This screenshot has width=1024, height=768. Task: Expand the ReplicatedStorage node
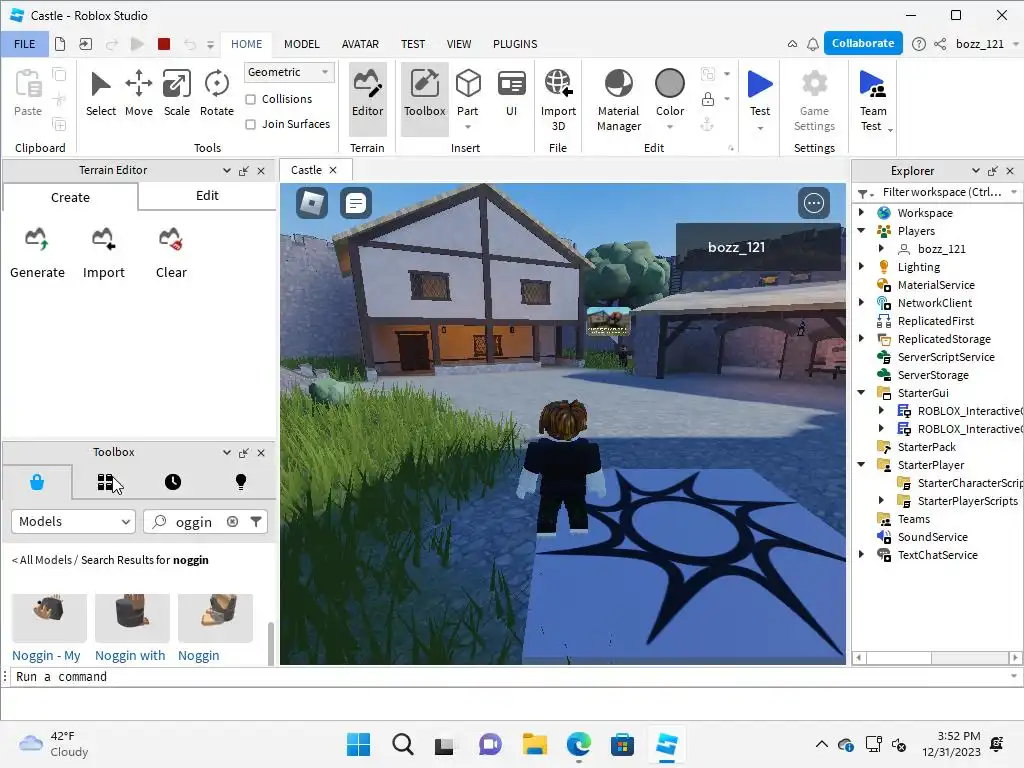click(x=861, y=338)
